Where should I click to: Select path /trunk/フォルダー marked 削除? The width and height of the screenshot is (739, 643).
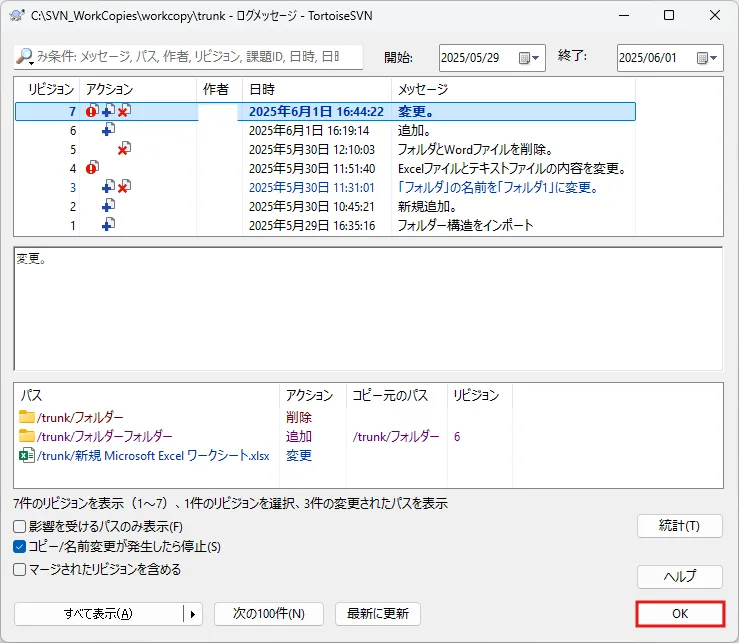point(80,418)
